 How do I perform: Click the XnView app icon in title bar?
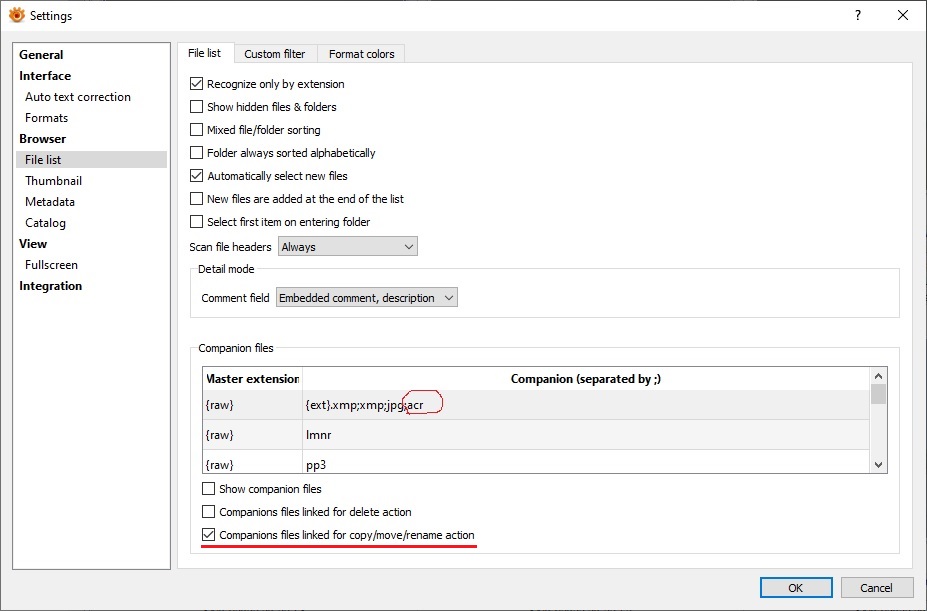(x=16, y=15)
